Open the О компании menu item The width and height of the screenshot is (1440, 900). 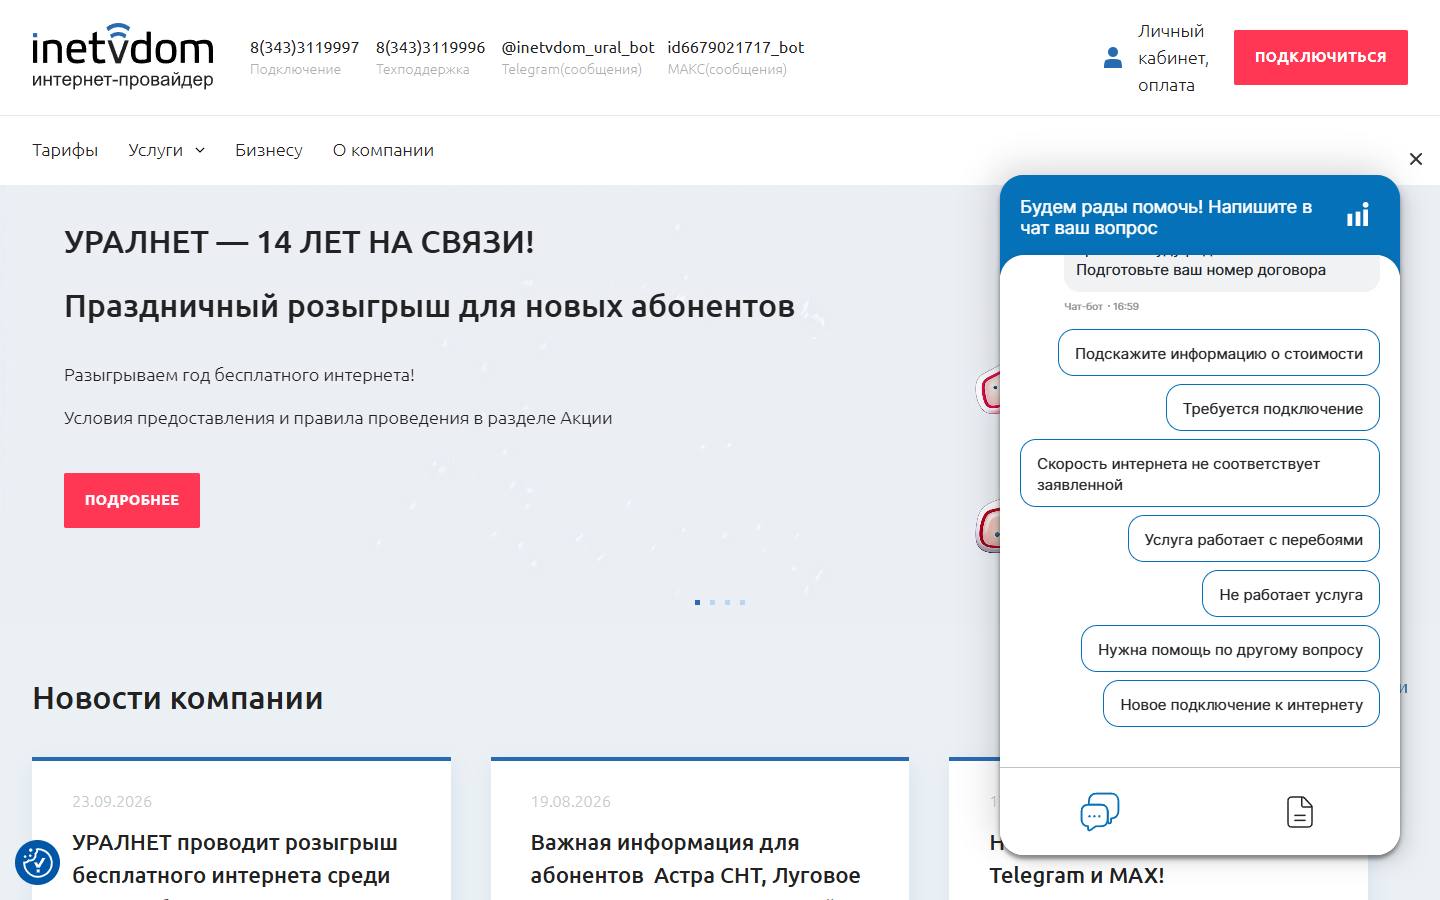[383, 150]
